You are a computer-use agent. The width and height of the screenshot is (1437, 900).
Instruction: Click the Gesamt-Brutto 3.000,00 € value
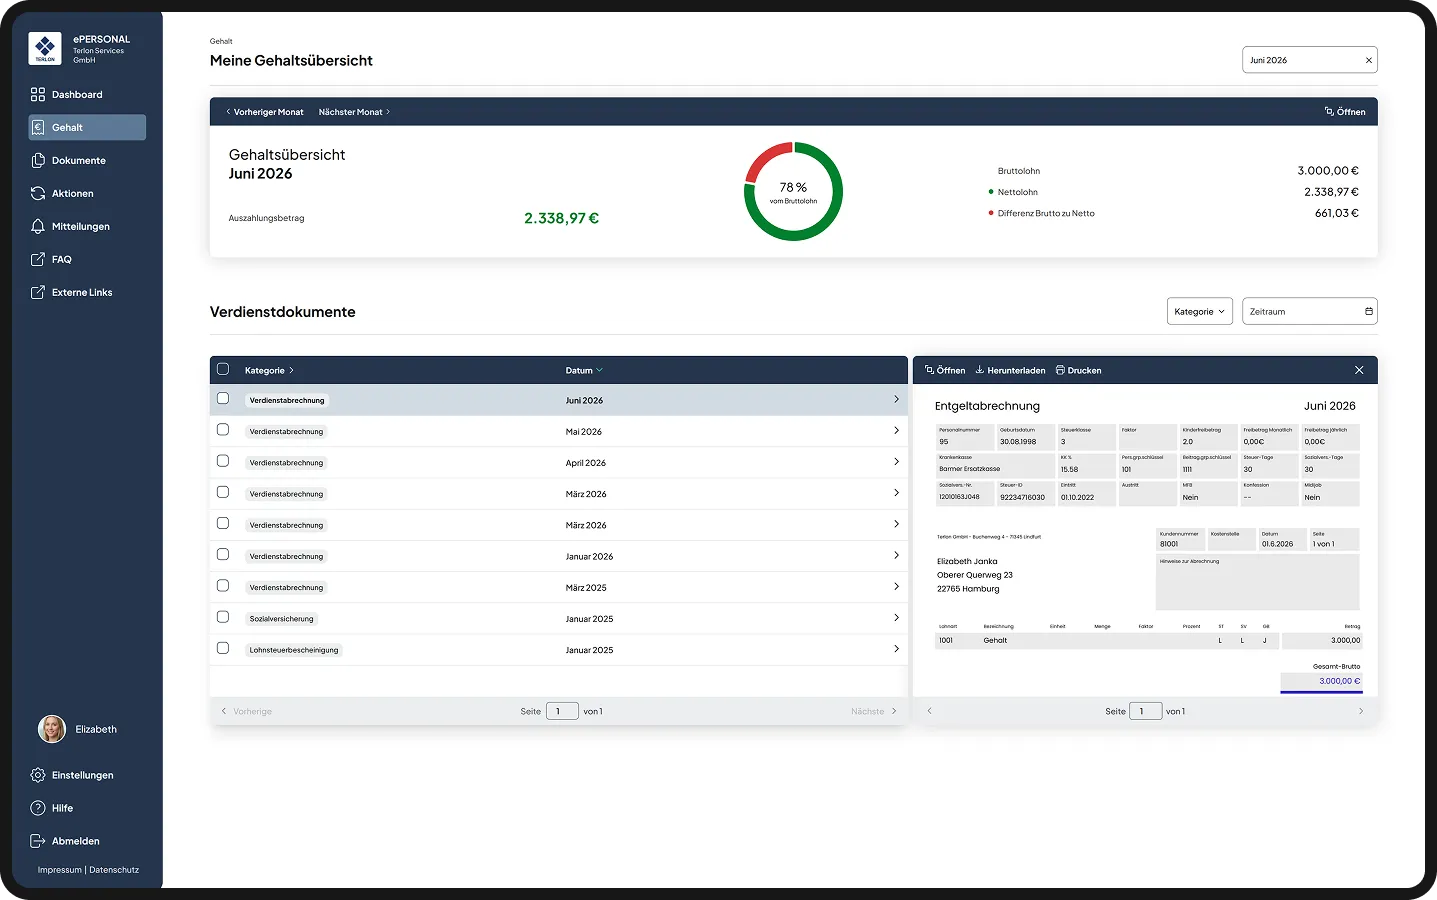[x=1339, y=681]
